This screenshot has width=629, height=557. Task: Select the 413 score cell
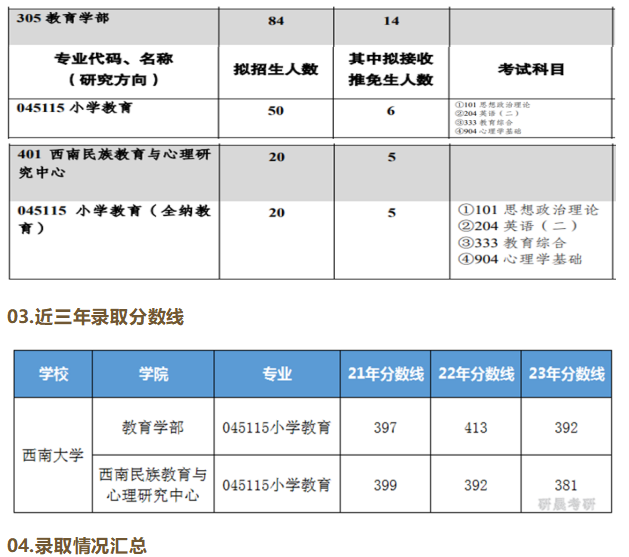[476, 427]
